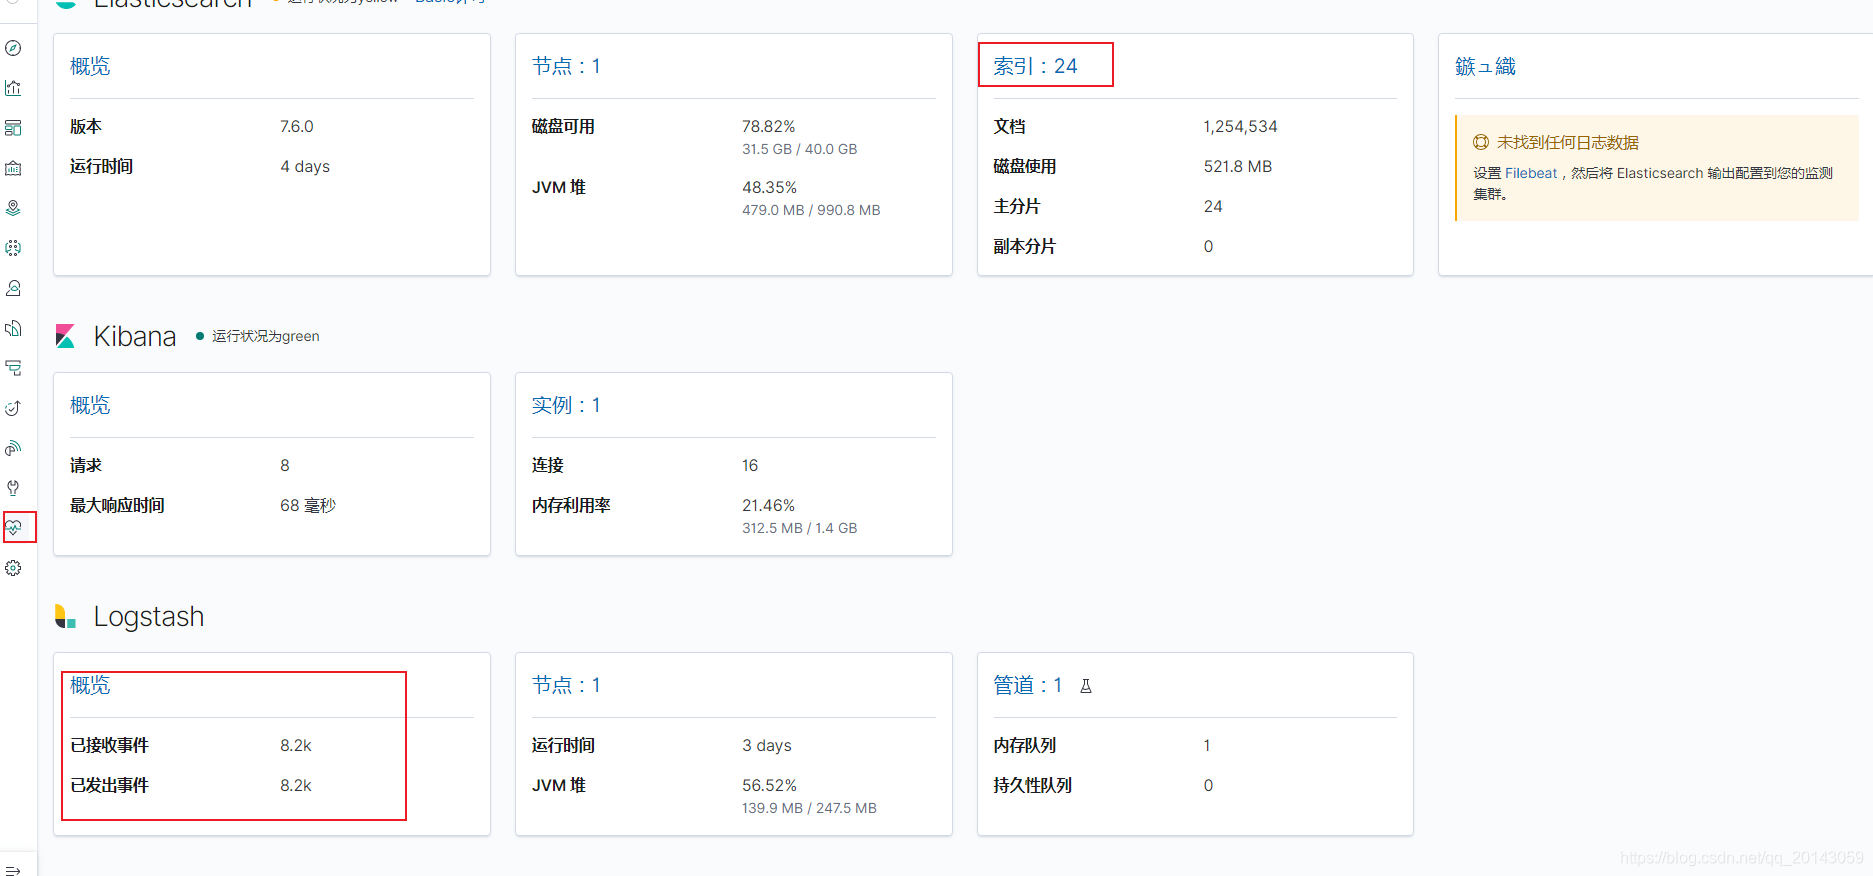Open the Machine Learning sidebar icon
The width and height of the screenshot is (1873, 876).
point(13,248)
